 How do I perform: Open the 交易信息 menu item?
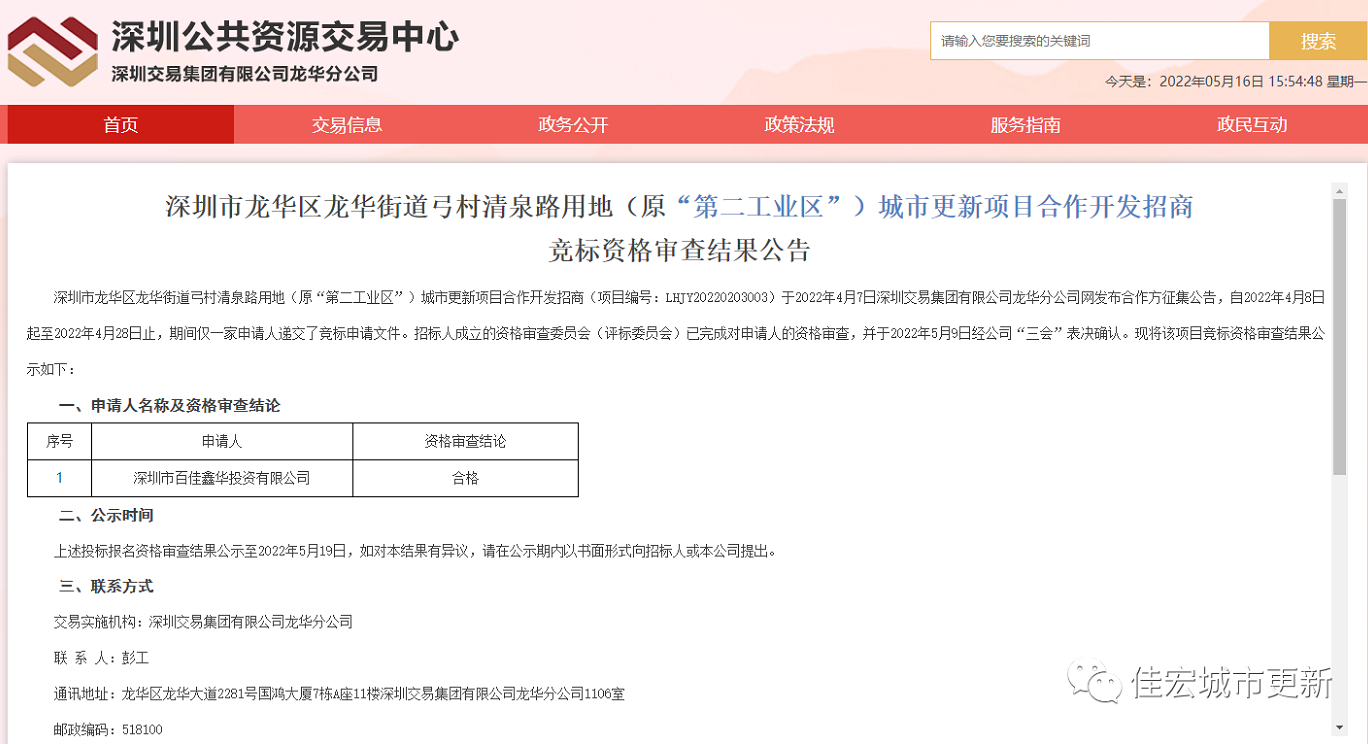click(347, 125)
